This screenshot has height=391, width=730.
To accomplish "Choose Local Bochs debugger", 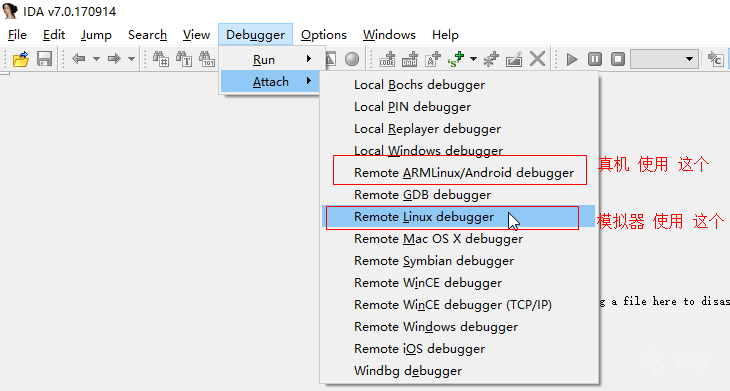I will [x=459, y=85].
